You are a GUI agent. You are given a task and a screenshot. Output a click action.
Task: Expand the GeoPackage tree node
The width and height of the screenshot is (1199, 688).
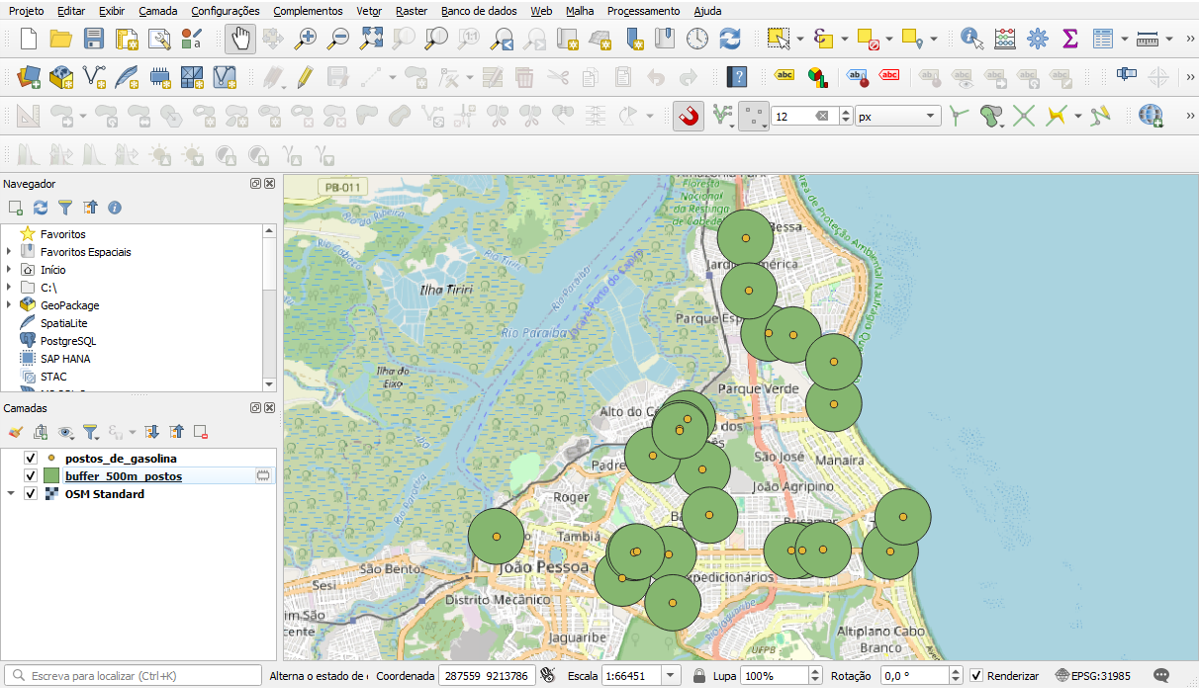click(x=9, y=305)
